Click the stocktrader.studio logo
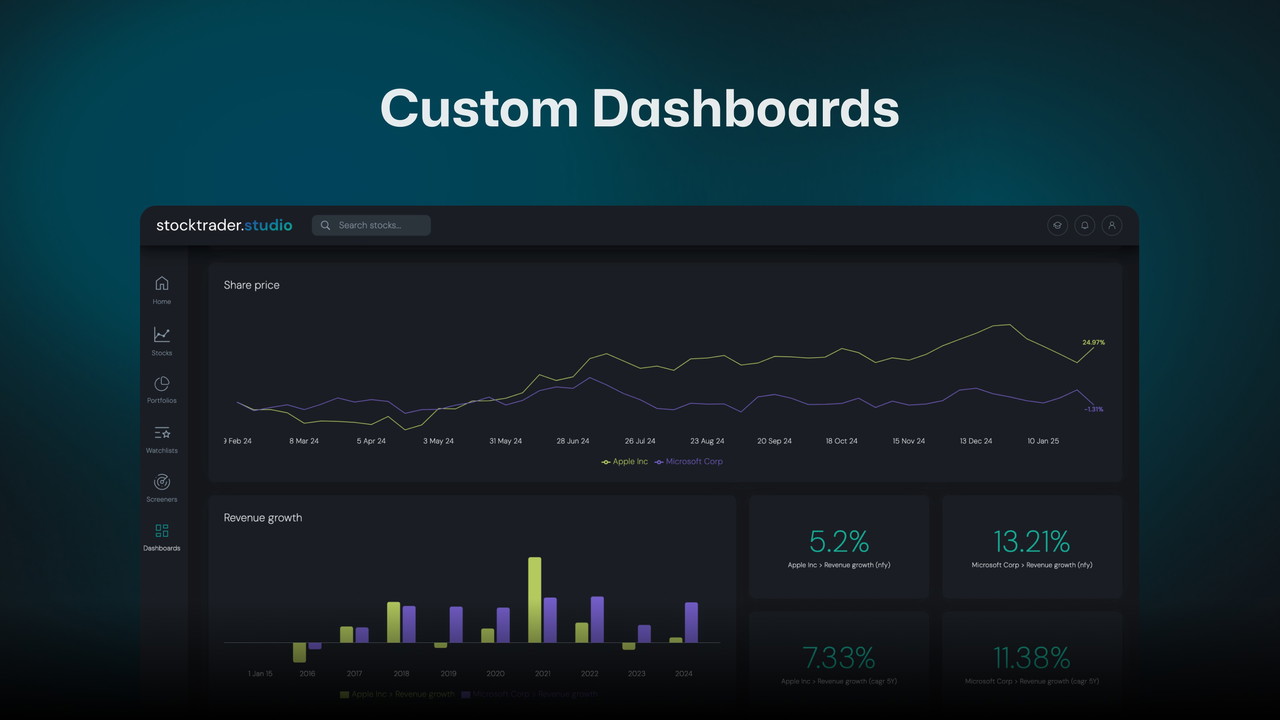The height and width of the screenshot is (720, 1280). 224,226
